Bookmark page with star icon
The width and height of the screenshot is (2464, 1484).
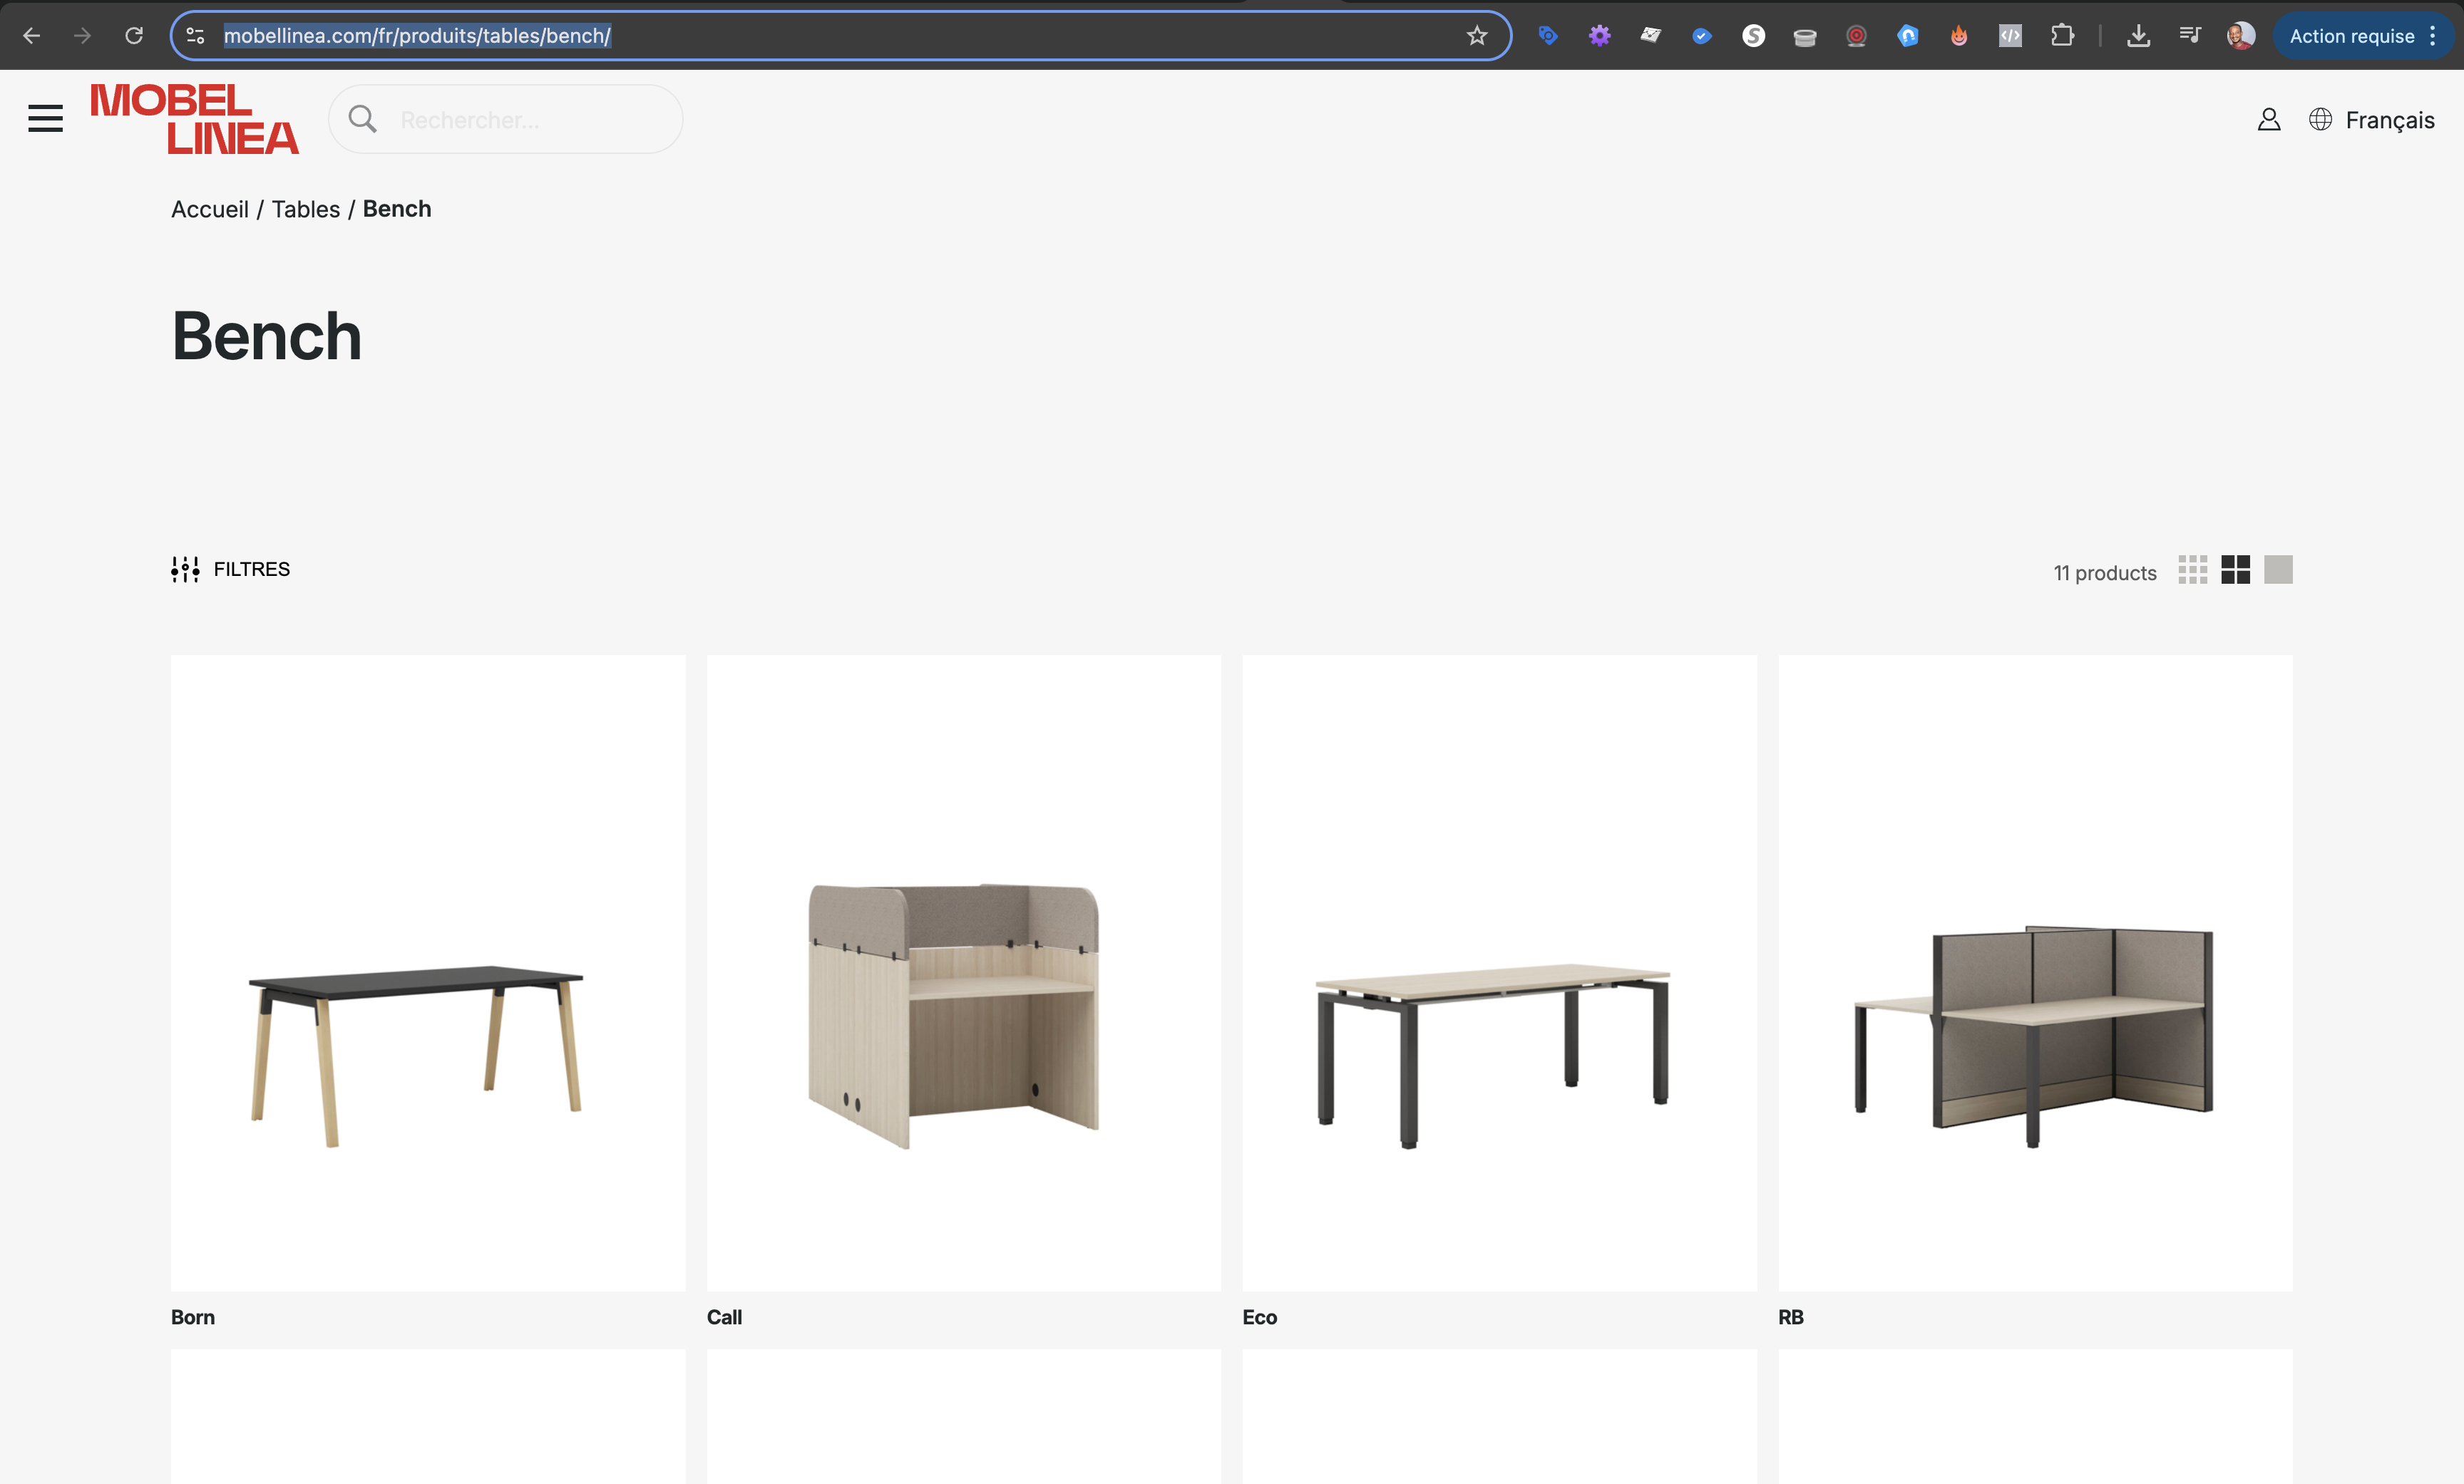click(1476, 36)
